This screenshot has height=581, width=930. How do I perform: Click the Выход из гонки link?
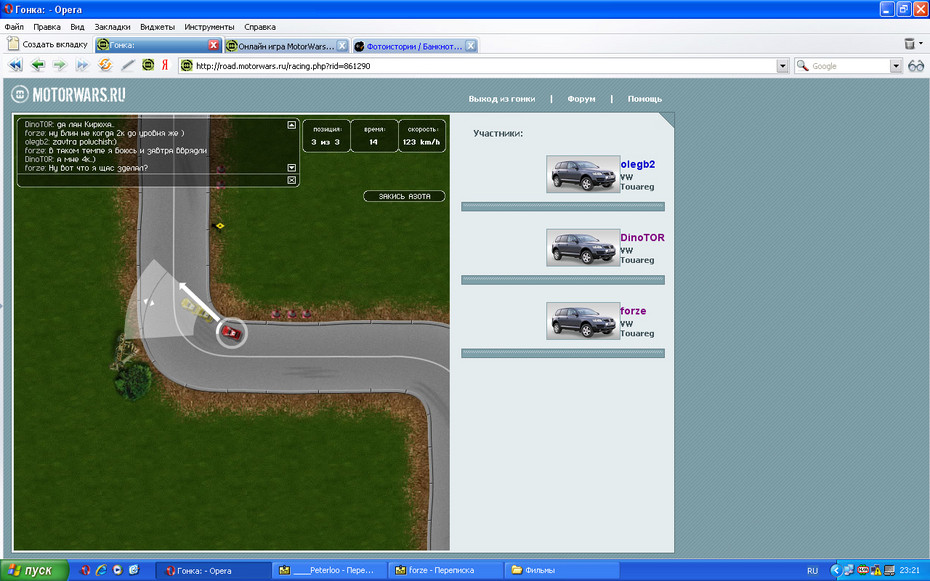click(502, 99)
